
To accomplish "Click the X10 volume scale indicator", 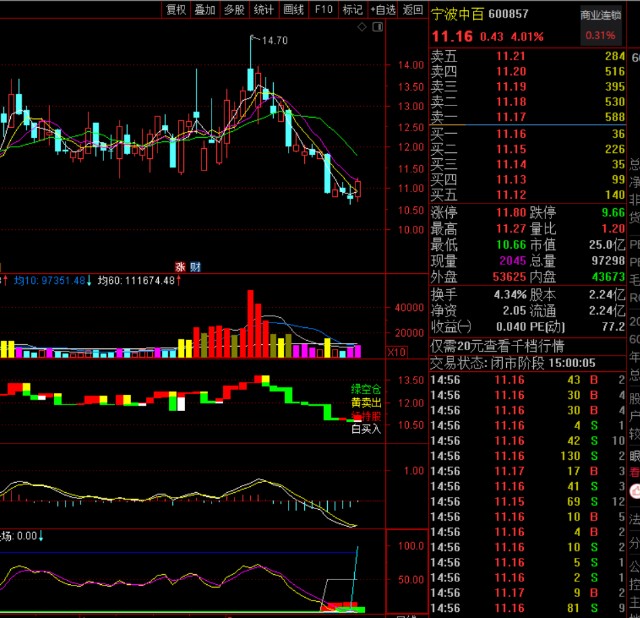I will (369, 352).
